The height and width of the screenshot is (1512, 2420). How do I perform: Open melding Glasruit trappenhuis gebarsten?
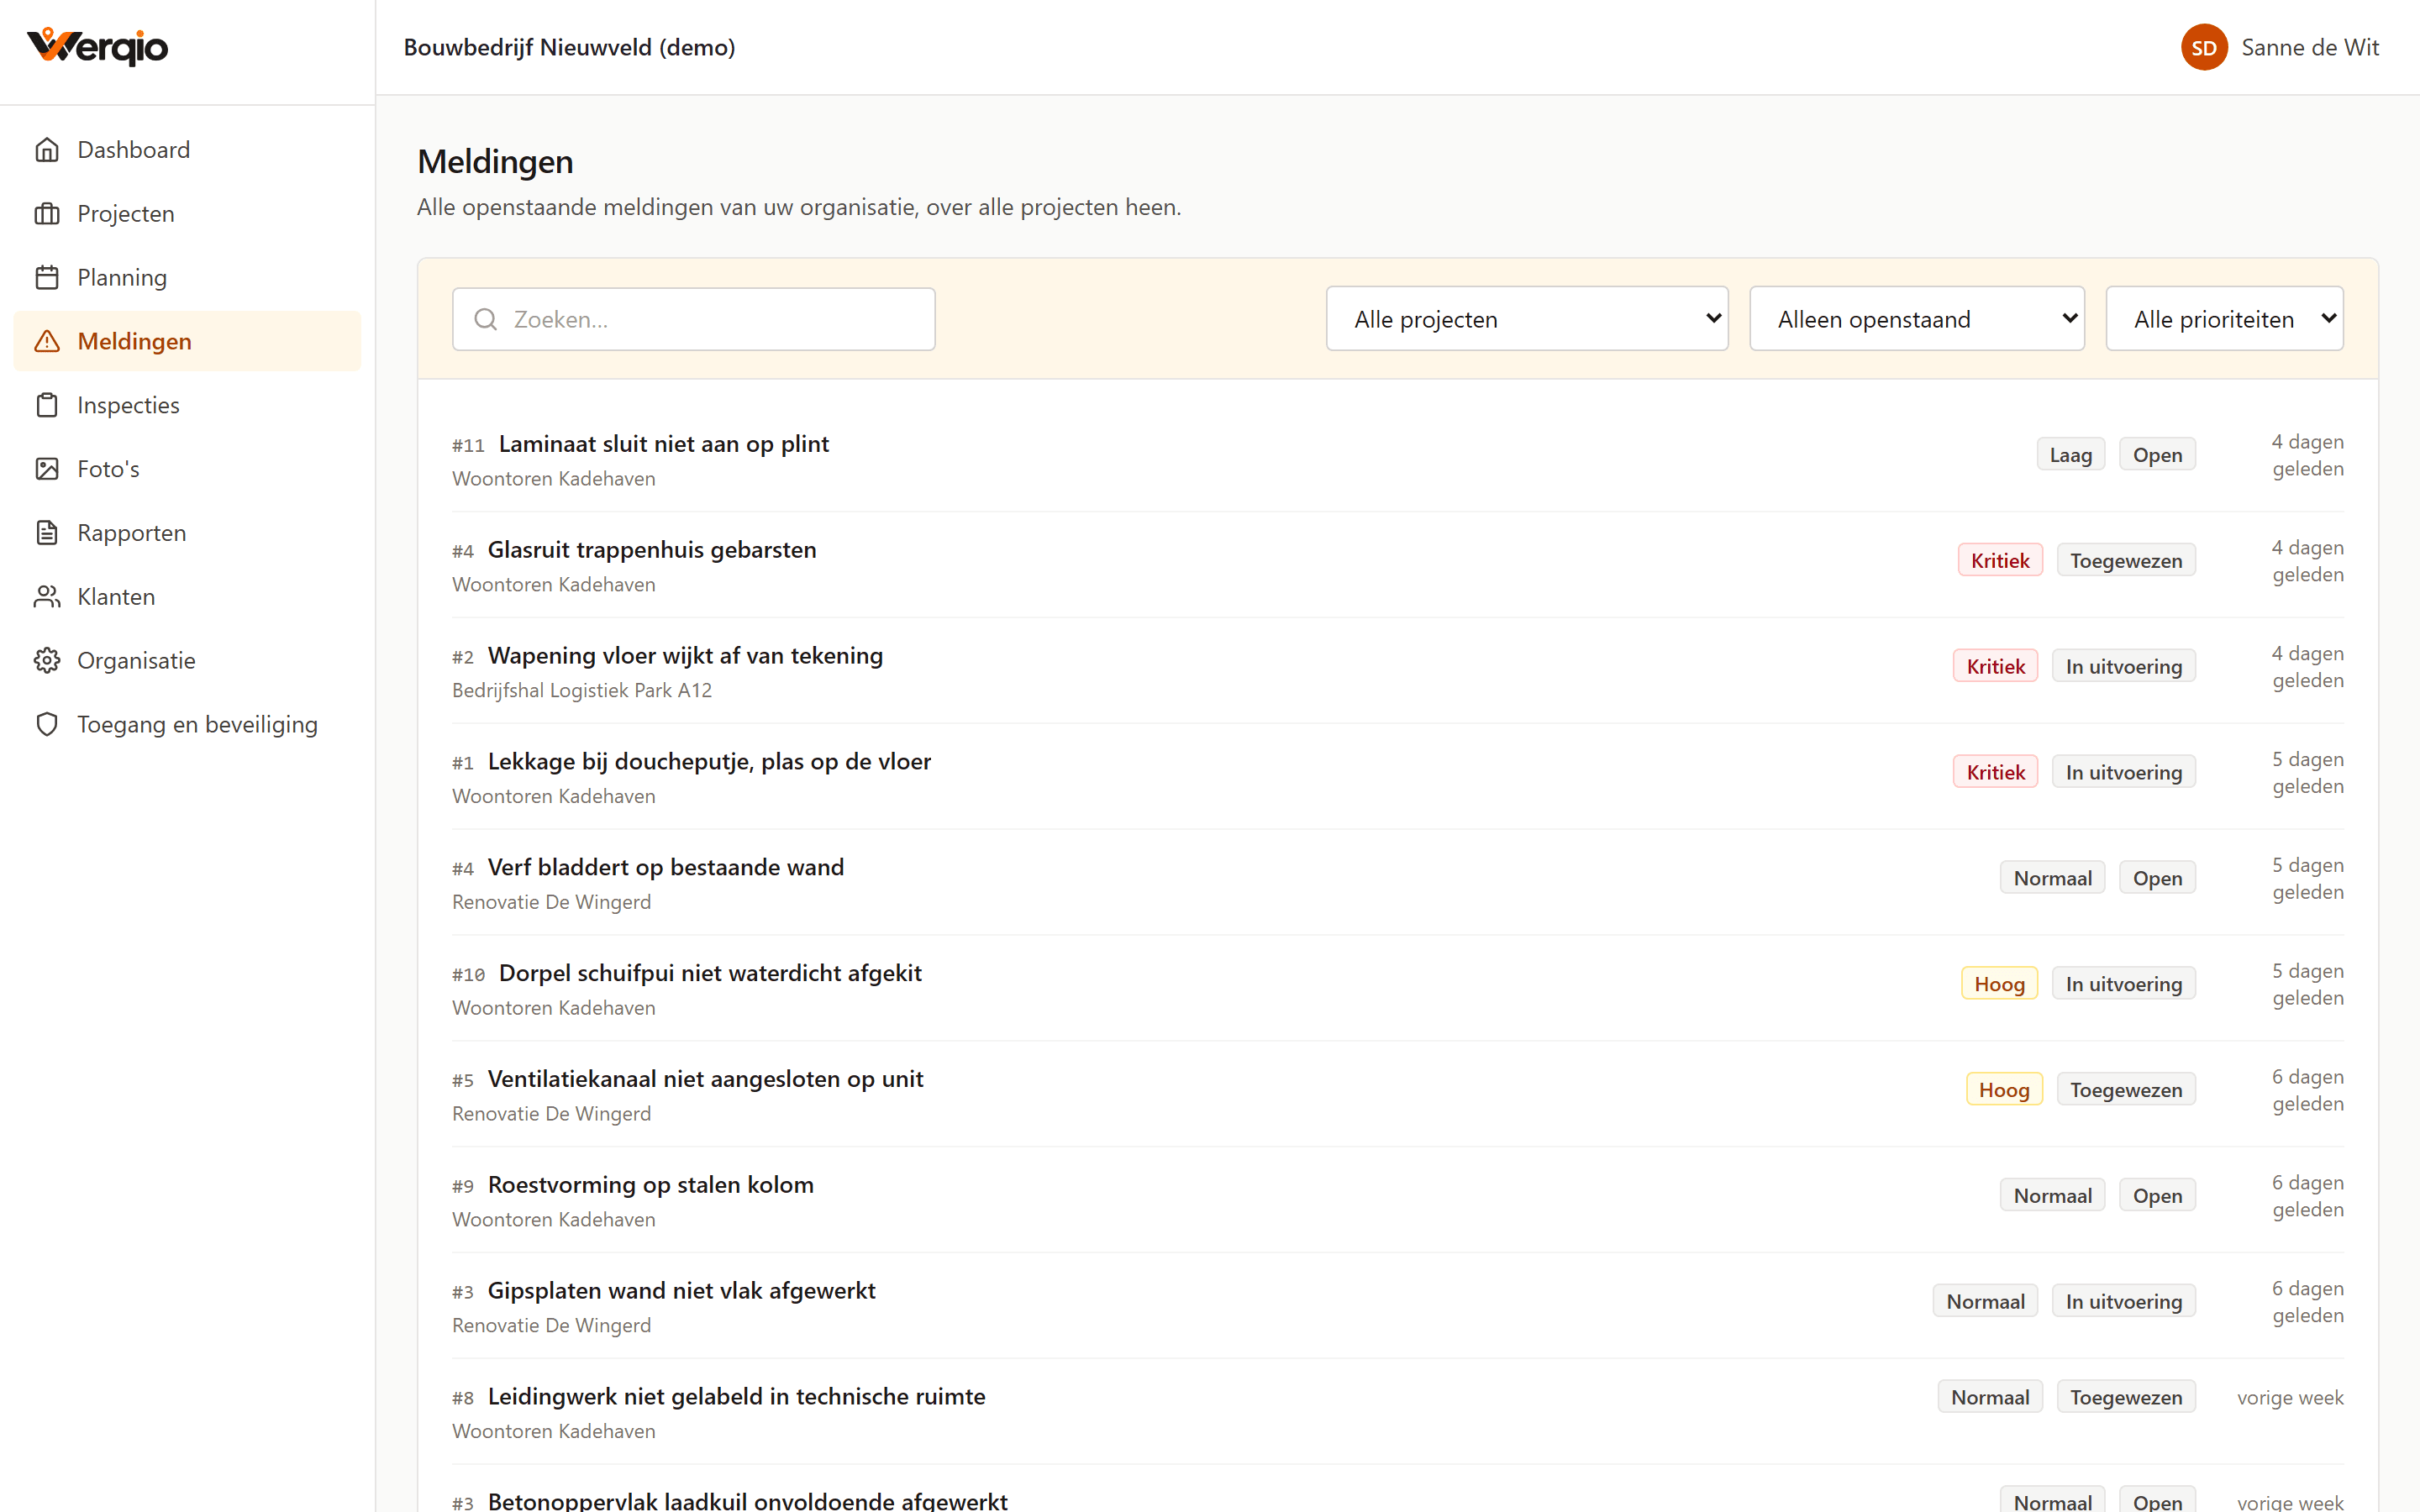click(x=652, y=550)
